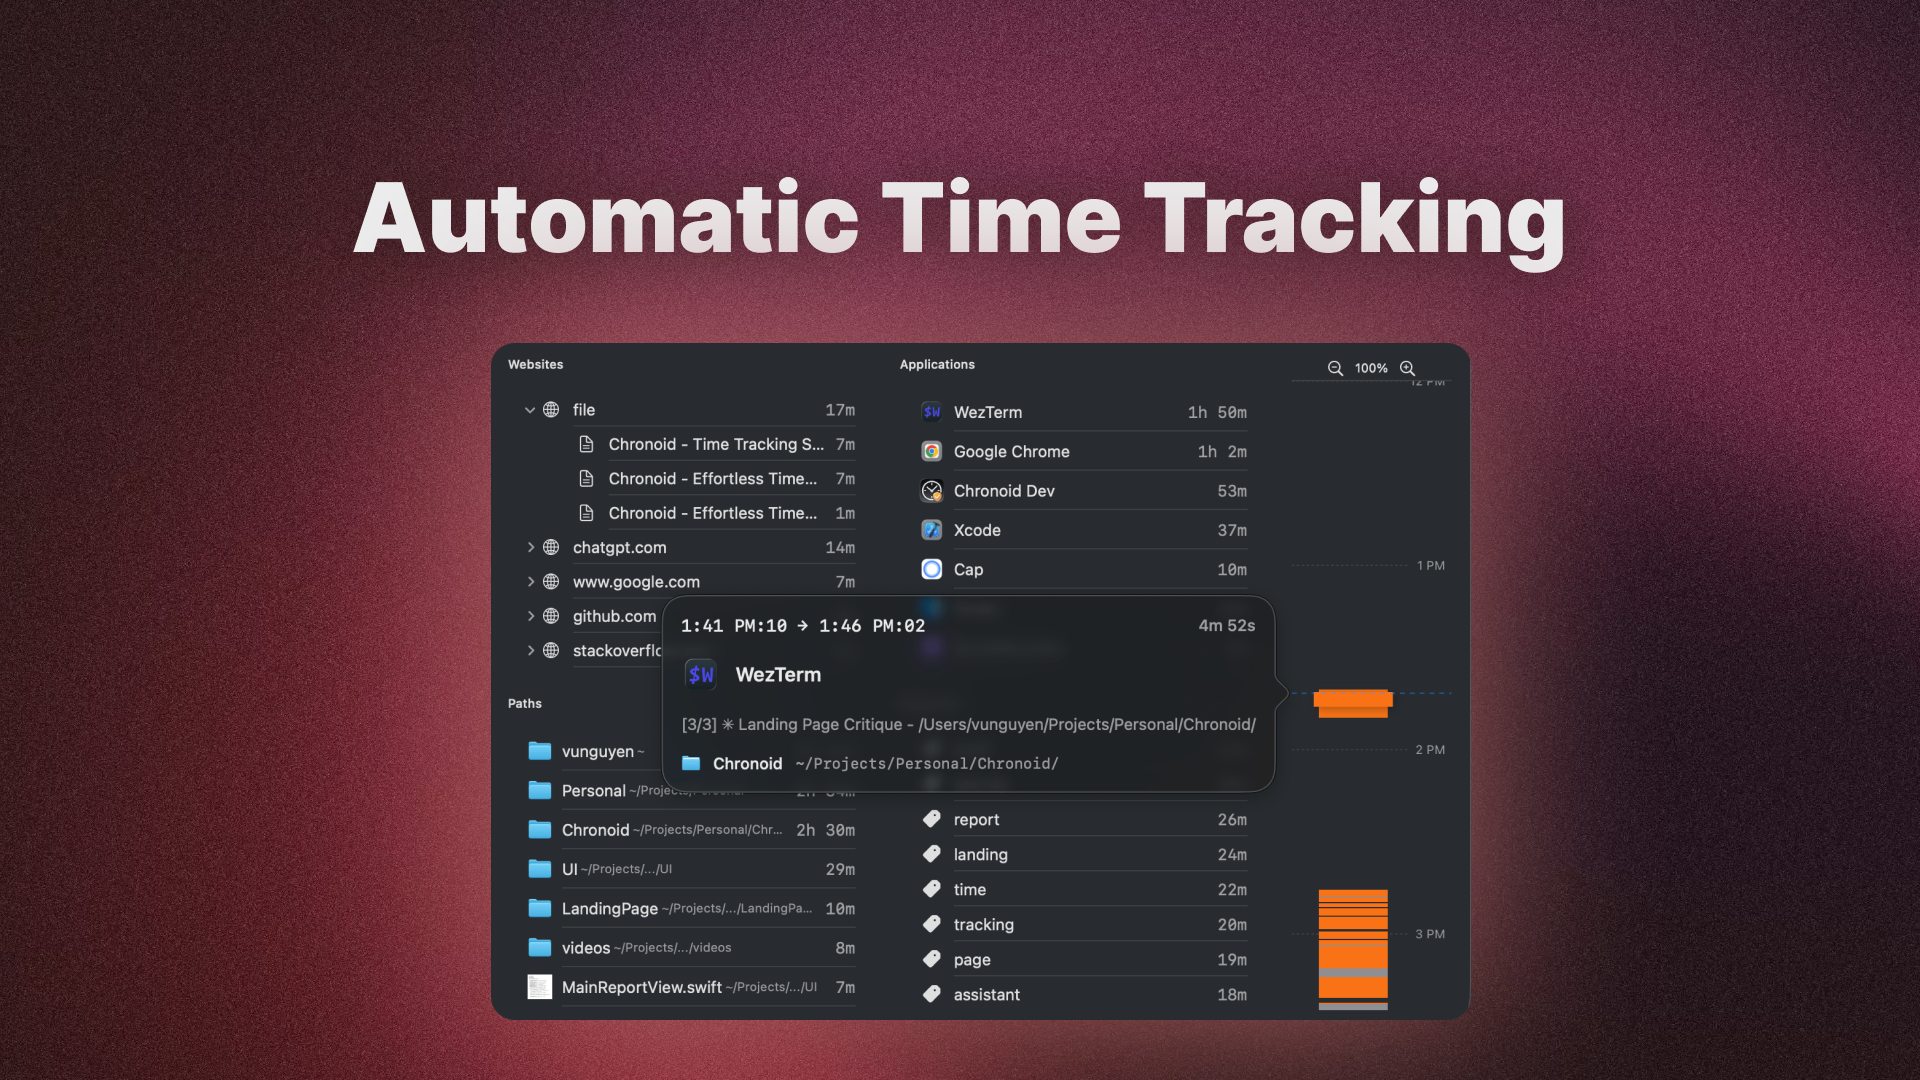This screenshot has width=1920, height=1080.
Task: Collapse the file websites group
Action: pyautogui.click(x=530, y=410)
